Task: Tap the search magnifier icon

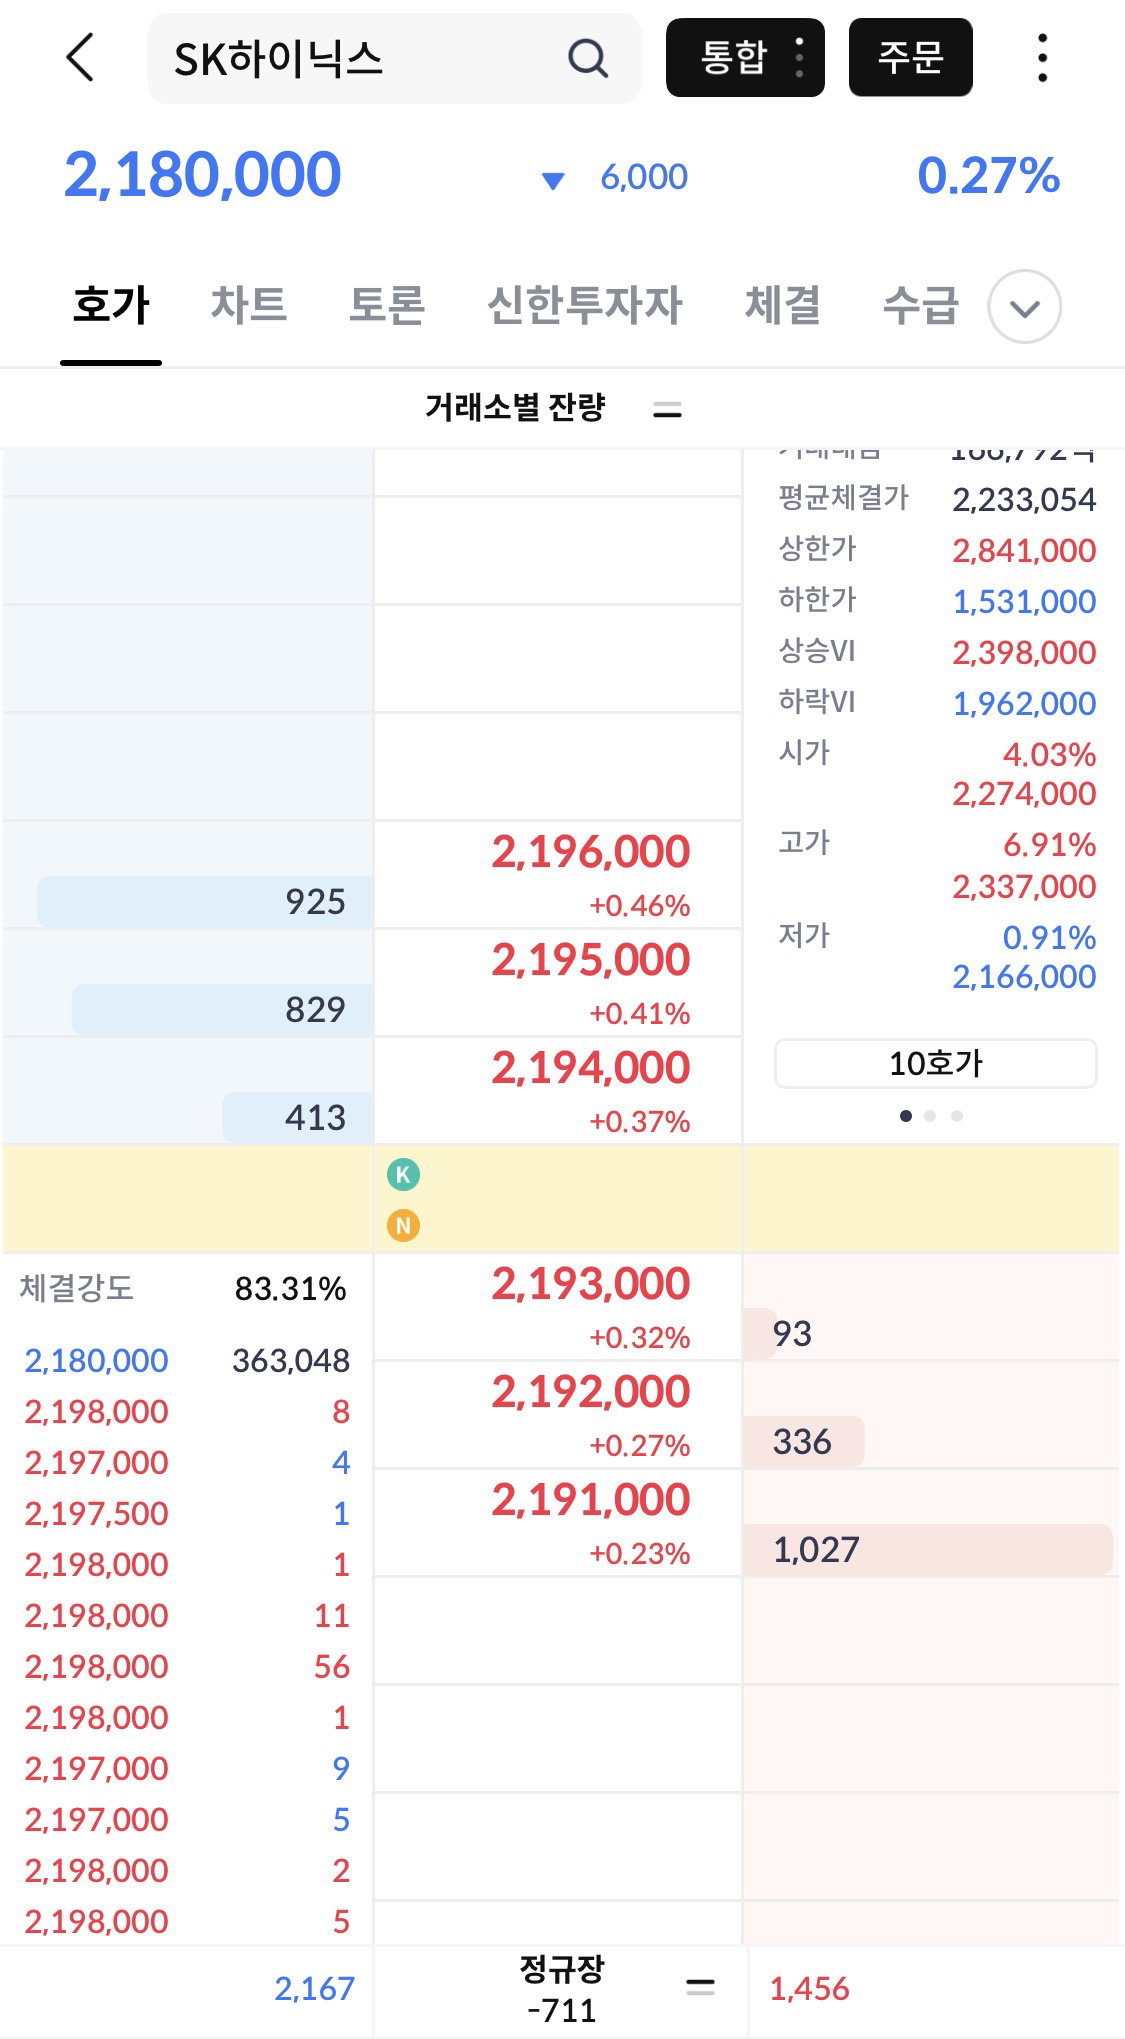Action: click(588, 58)
